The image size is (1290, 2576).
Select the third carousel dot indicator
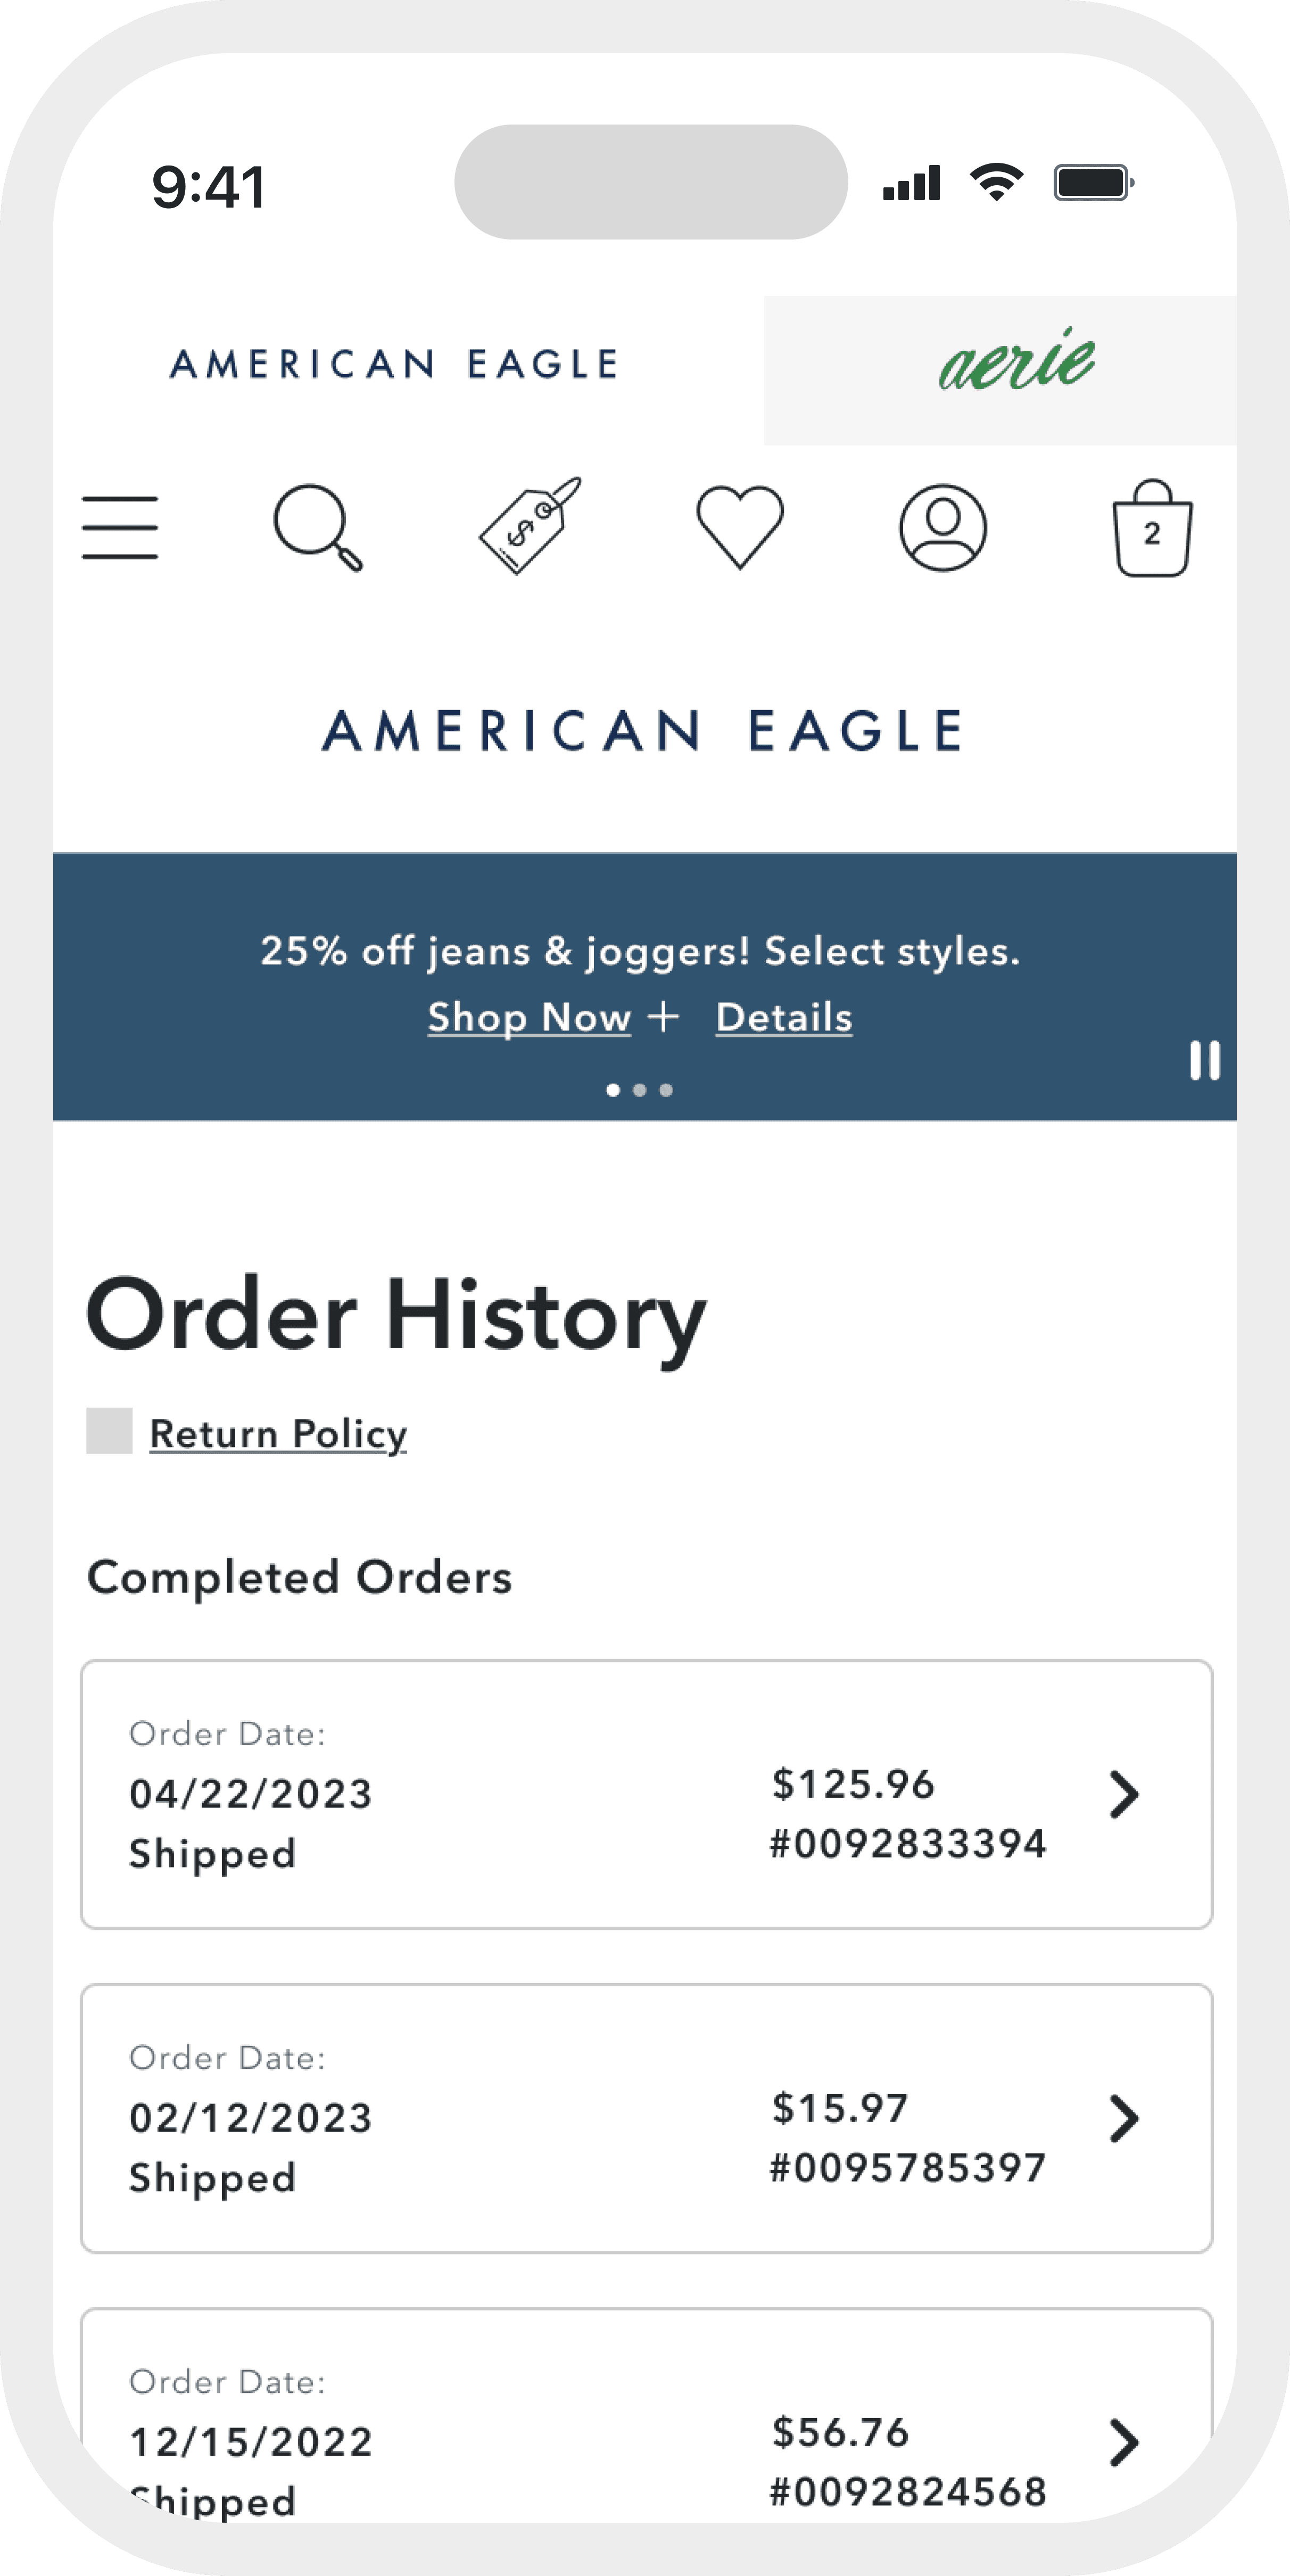[666, 1090]
